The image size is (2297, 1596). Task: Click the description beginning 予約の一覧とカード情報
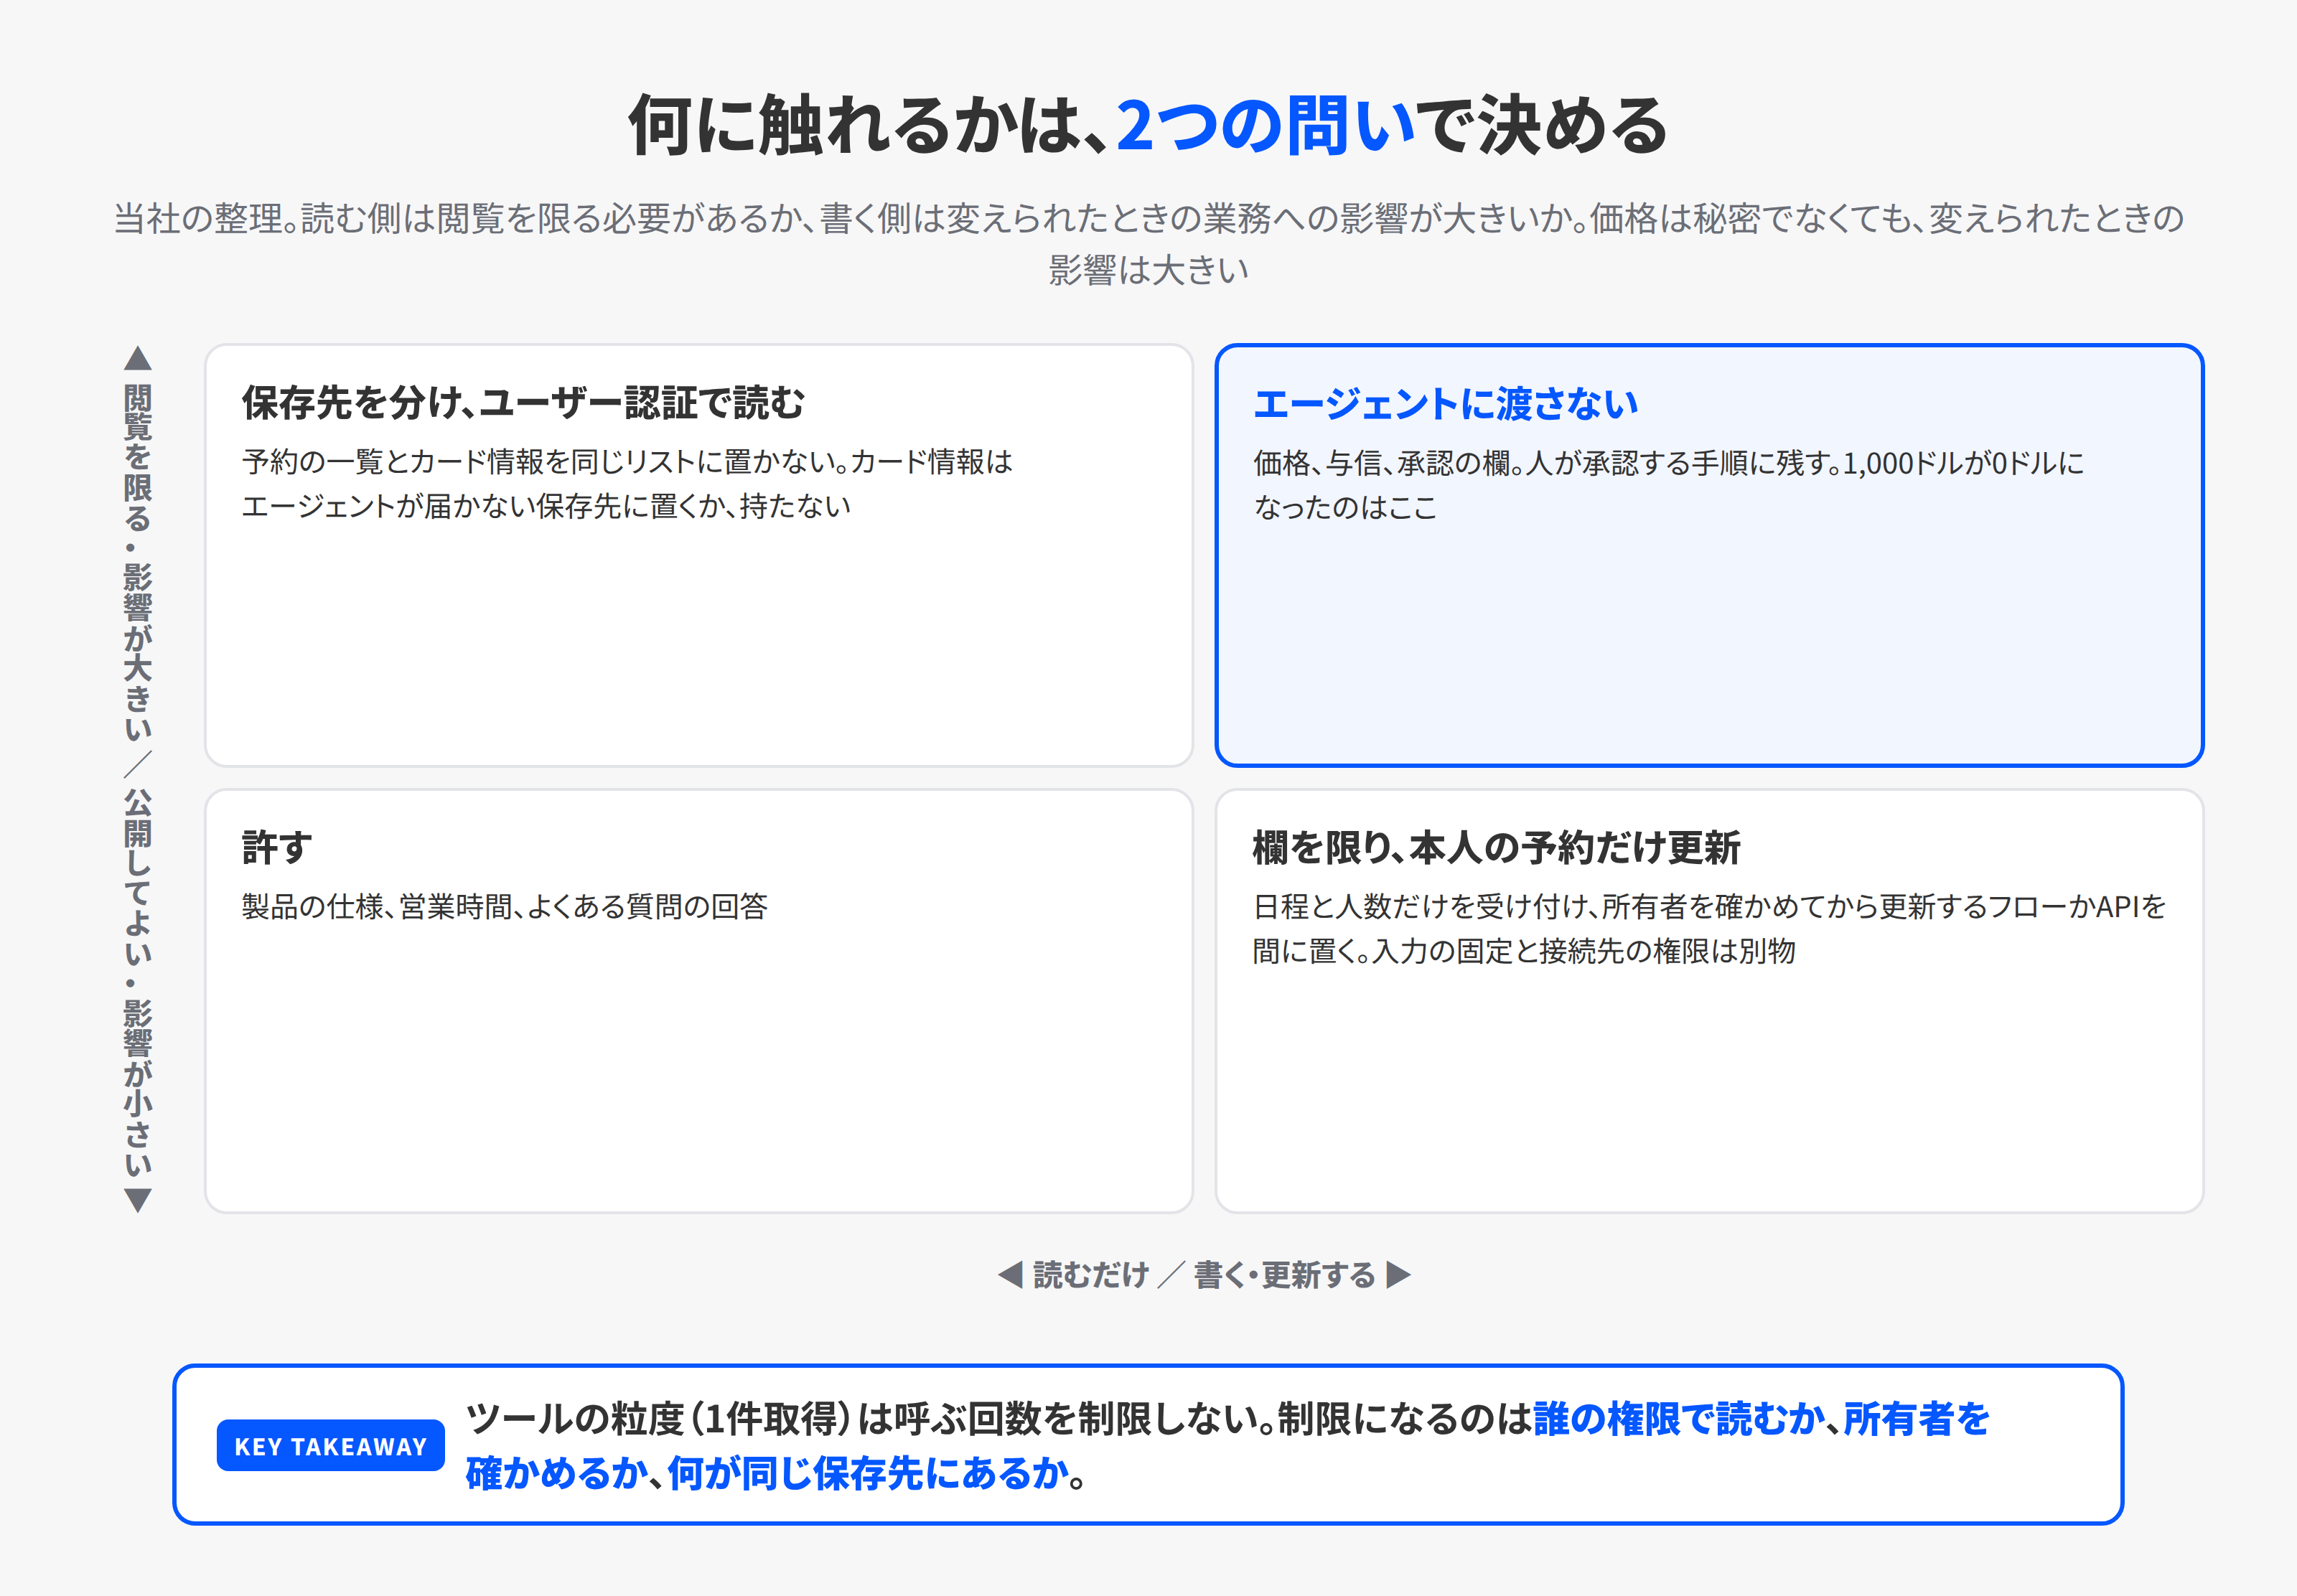coord(627,484)
